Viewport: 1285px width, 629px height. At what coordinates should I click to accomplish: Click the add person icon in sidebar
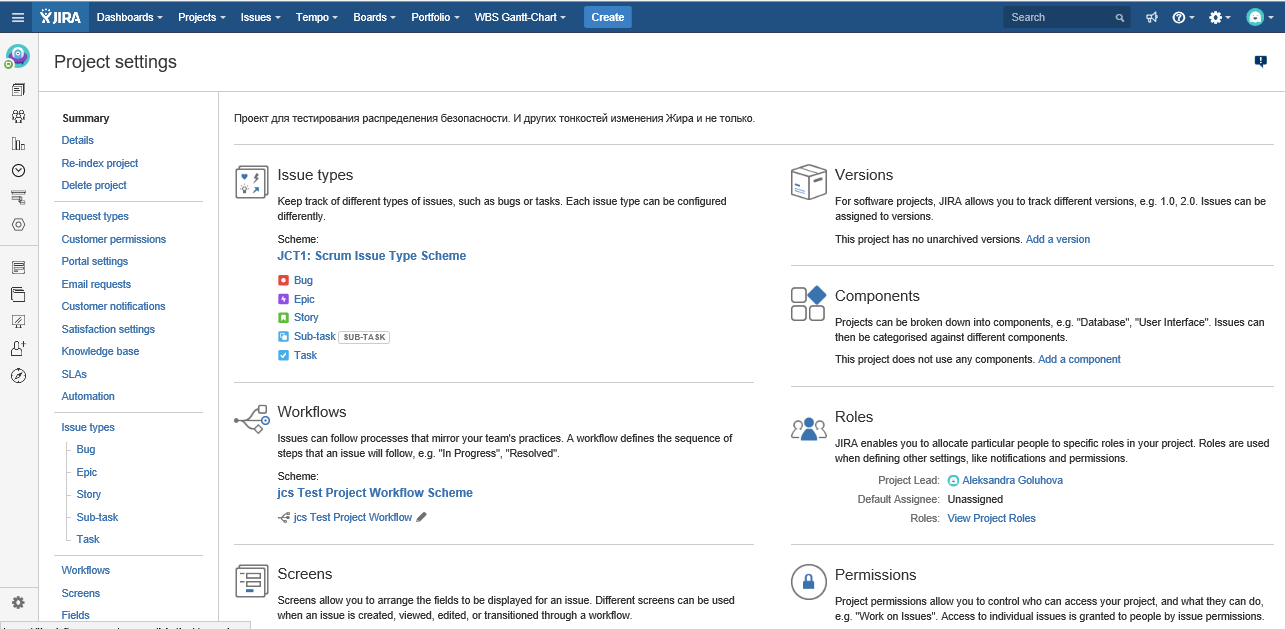pos(18,348)
